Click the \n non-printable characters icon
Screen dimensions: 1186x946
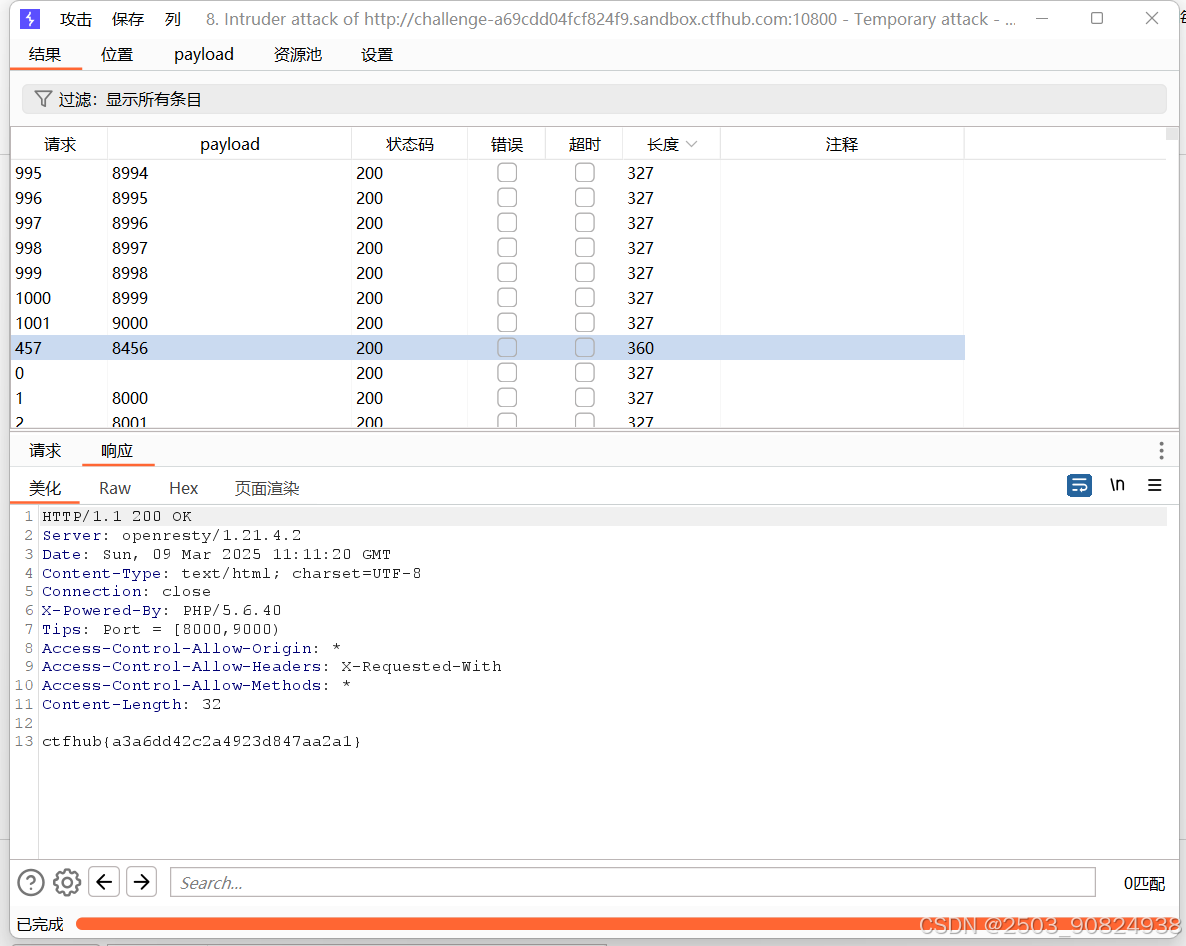(x=1117, y=485)
